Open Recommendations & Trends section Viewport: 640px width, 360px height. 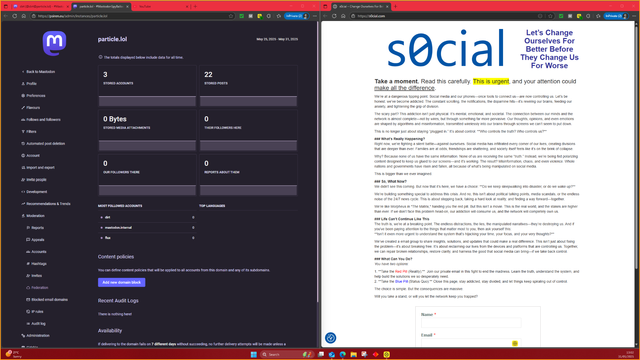pyautogui.click(x=46, y=204)
